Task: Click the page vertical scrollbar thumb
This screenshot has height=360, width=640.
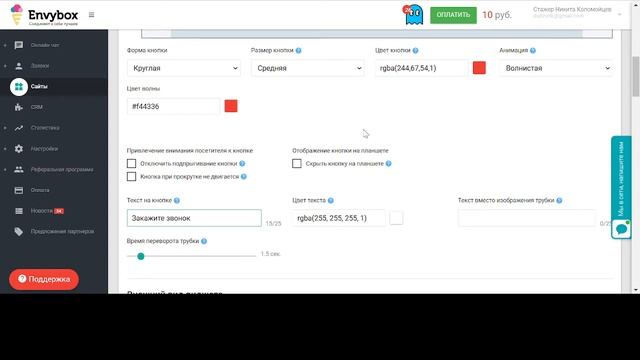Action: click(x=636, y=76)
